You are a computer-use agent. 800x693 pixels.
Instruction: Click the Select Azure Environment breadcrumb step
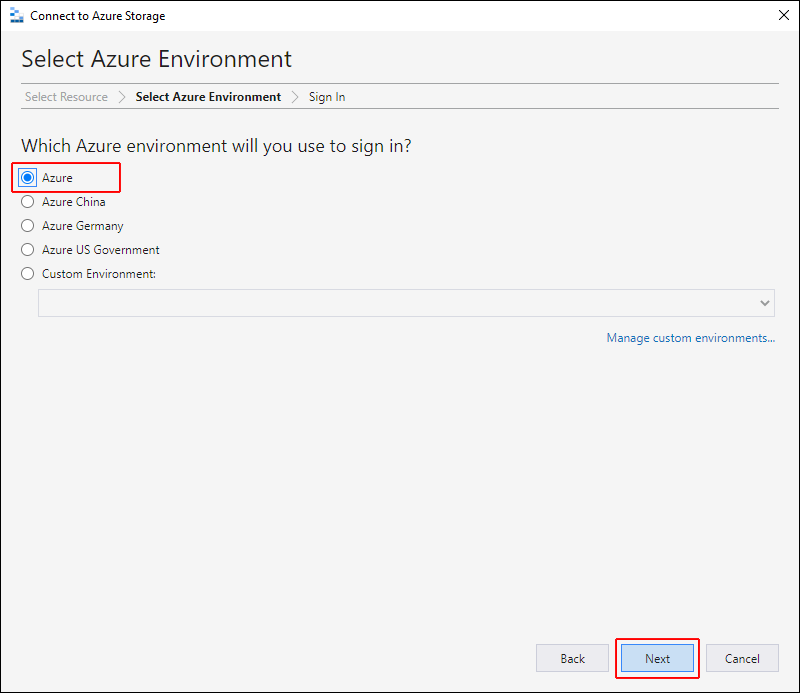tap(208, 97)
